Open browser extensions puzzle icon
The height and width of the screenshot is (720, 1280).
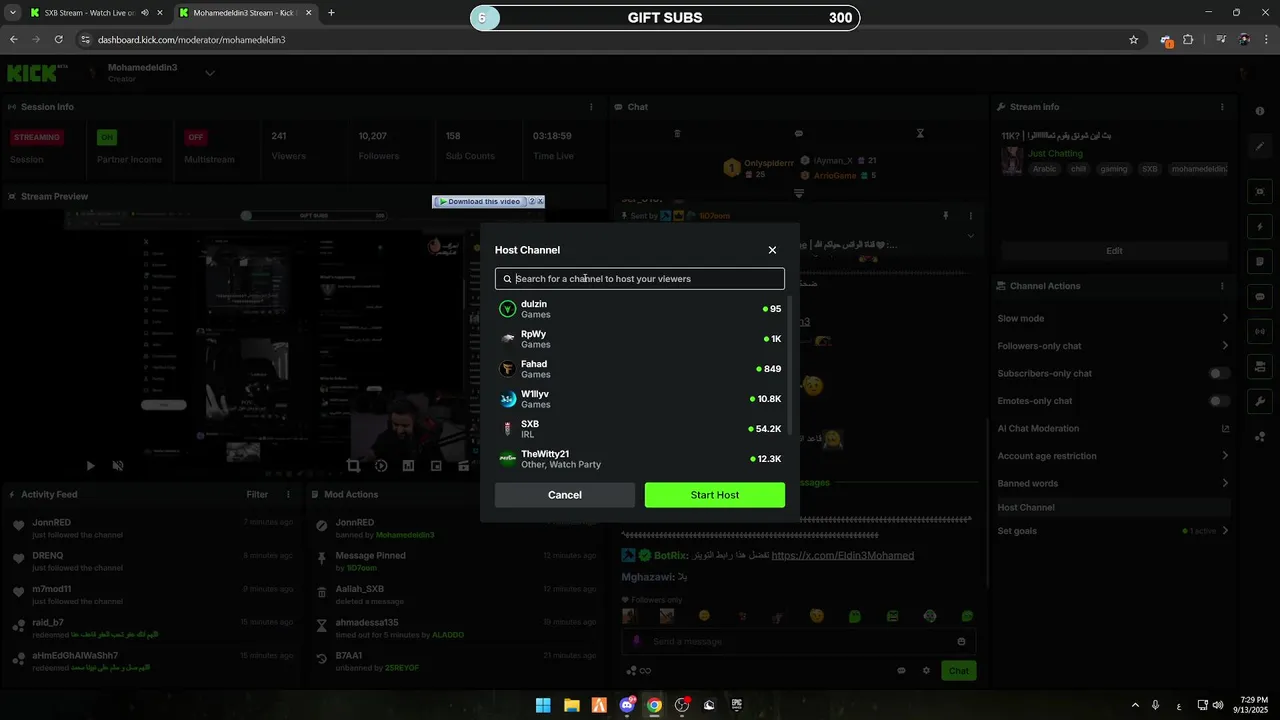click(x=1188, y=40)
